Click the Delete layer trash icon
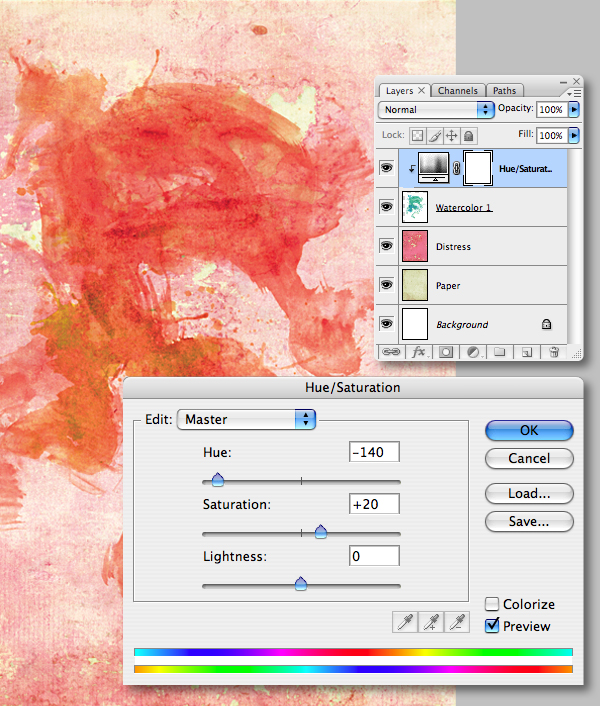 554,352
